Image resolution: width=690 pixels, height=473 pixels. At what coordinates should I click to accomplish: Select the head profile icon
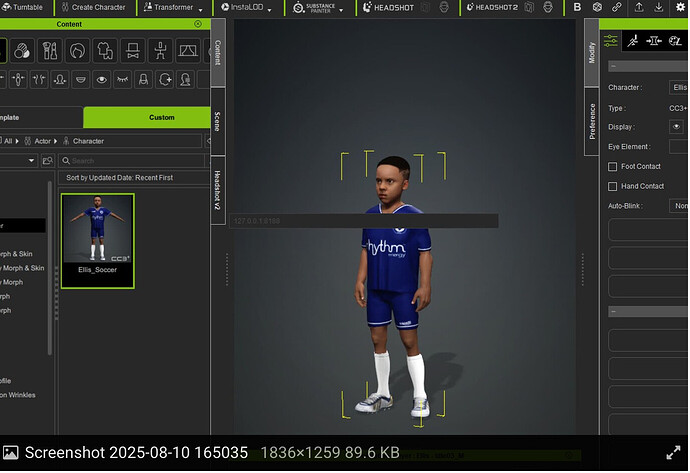pyautogui.click(x=185, y=80)
